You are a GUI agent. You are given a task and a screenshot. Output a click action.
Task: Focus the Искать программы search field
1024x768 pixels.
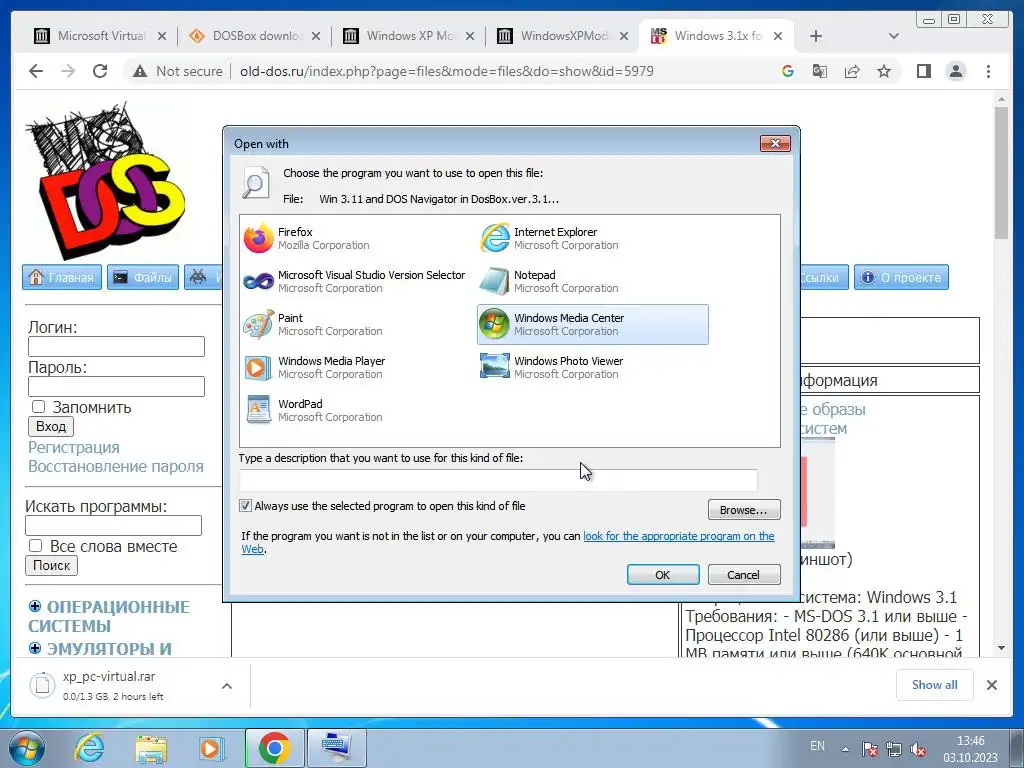coord(114,526)
